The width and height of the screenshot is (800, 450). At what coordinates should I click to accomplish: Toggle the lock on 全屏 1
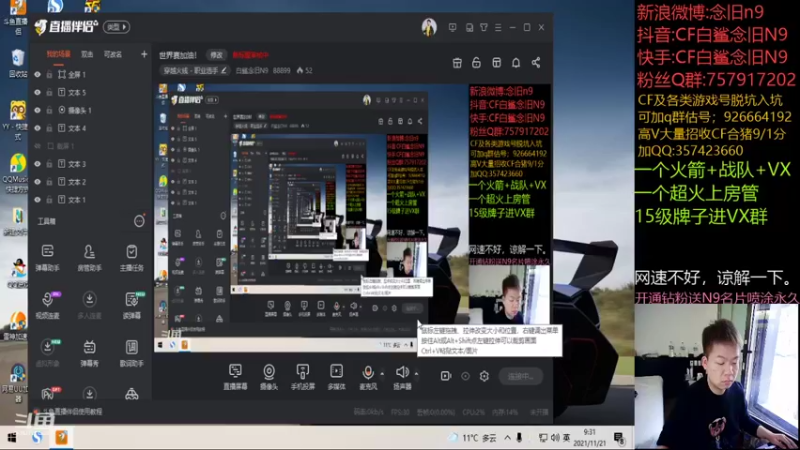(x=49, y=74)
